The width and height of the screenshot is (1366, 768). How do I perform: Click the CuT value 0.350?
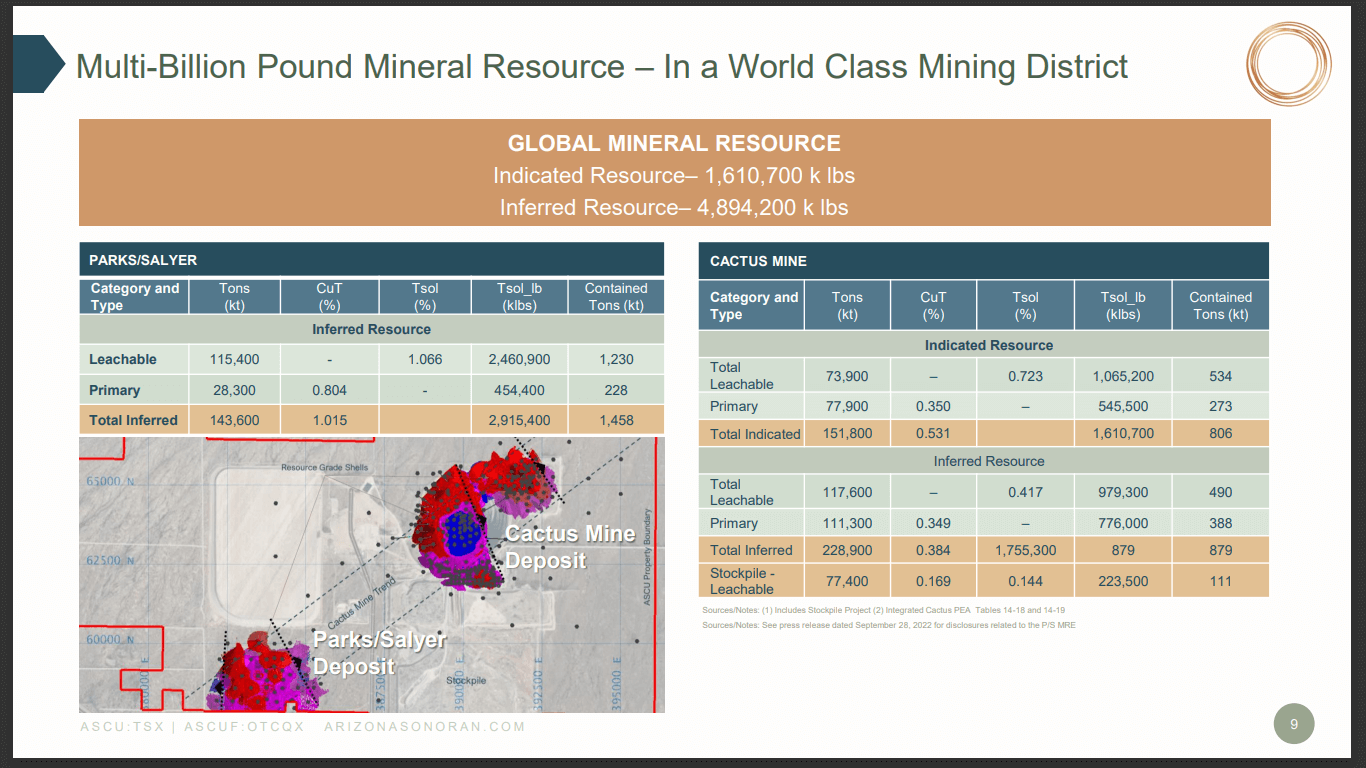(x=933, y=407)
